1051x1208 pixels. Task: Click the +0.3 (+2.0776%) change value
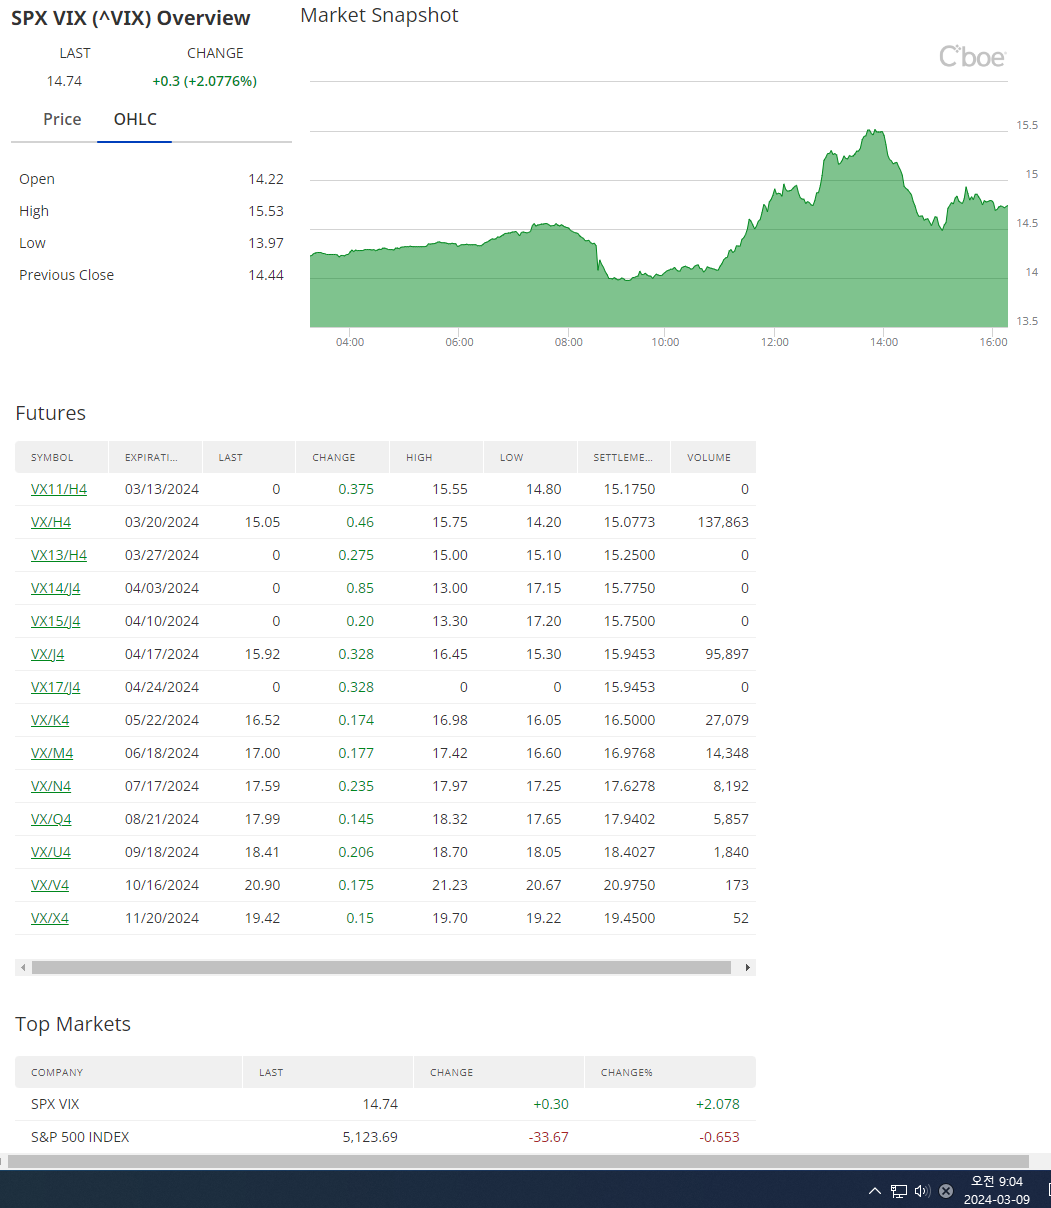click(x=205, y=81)
